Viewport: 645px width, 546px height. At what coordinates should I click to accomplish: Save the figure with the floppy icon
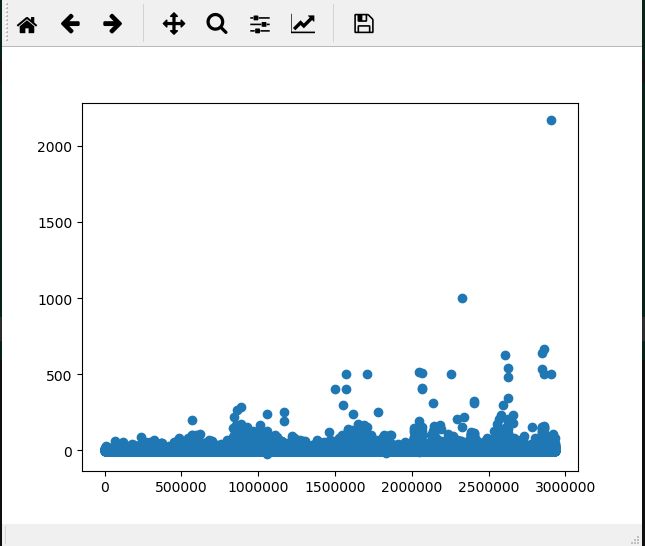tap(364, 24)
